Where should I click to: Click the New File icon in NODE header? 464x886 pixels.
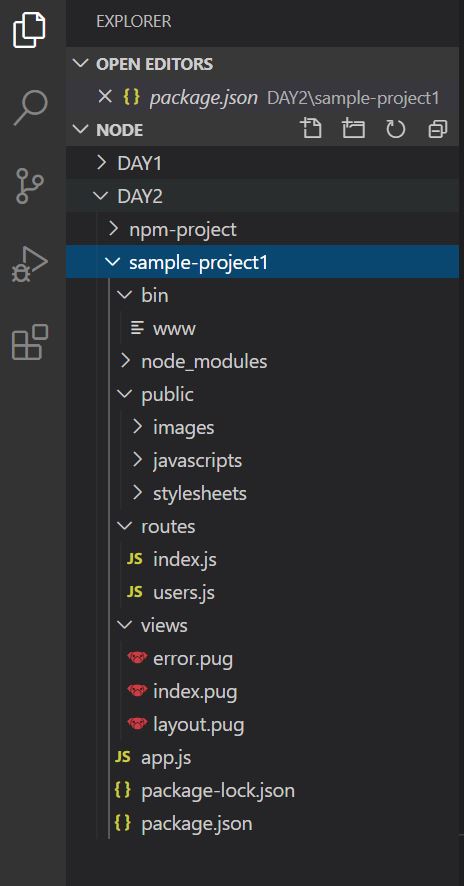(311, 129)
